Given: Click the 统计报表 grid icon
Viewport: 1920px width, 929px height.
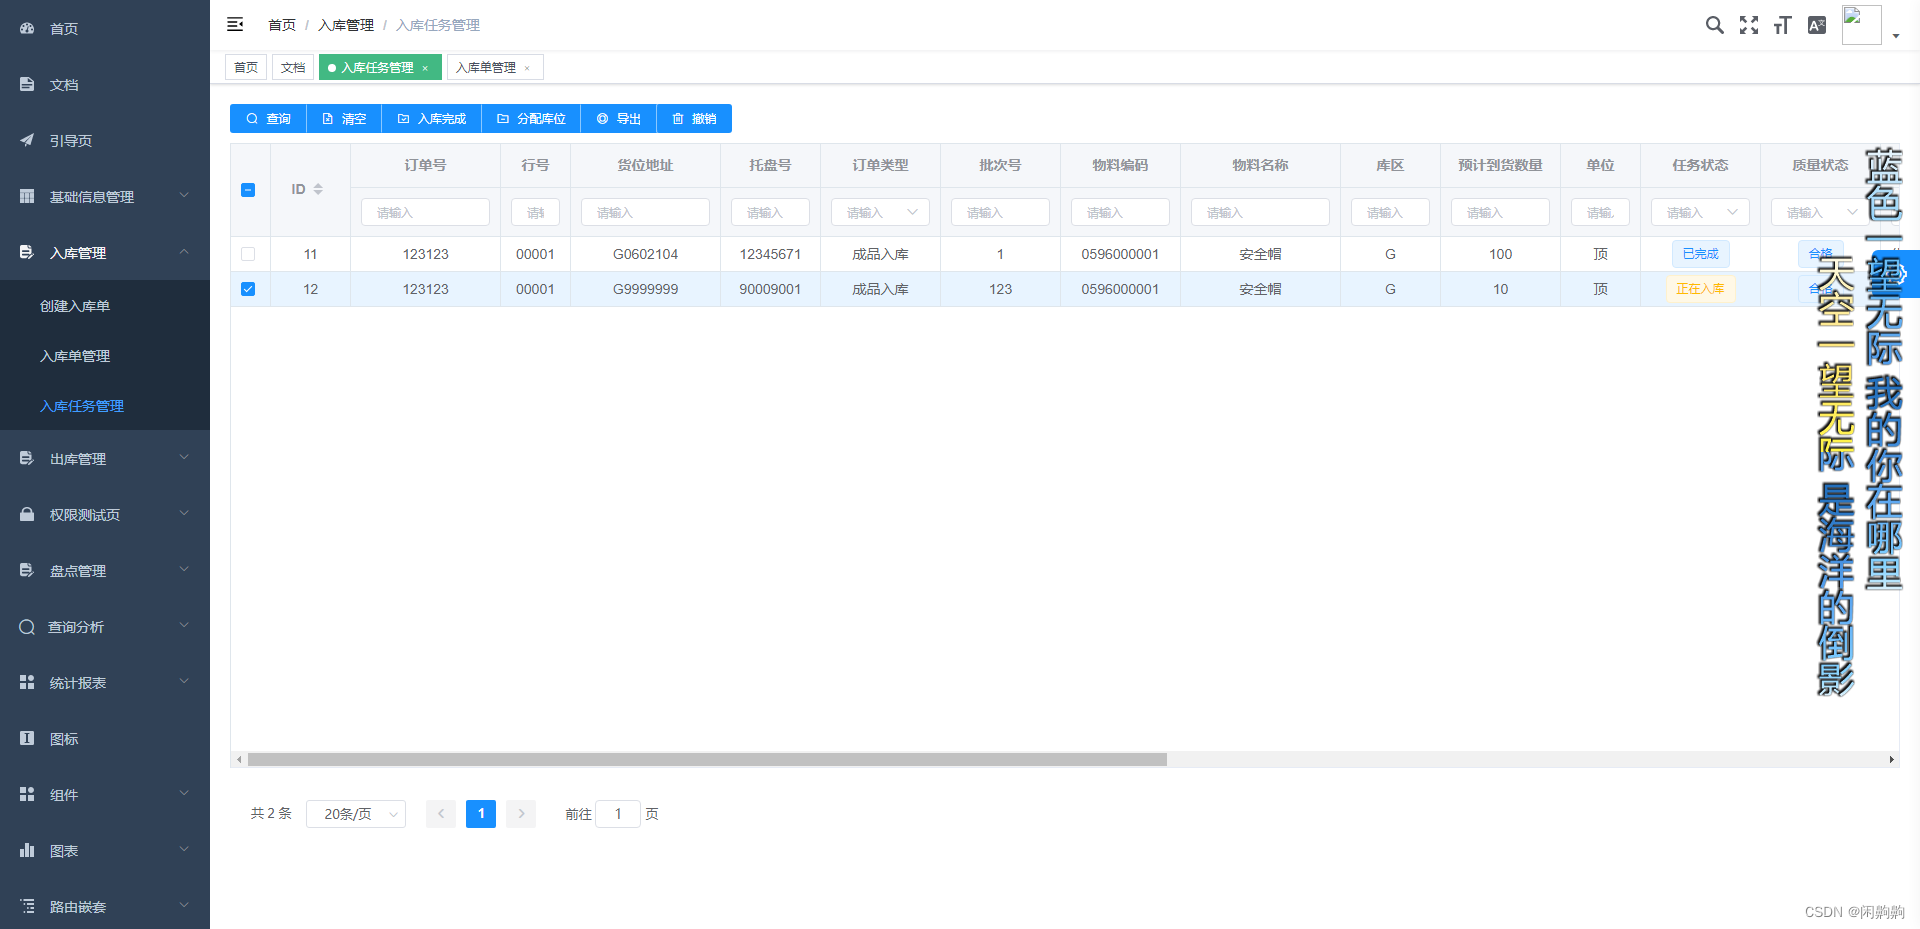Looking at the screenshot, I should pyautogui.click(x=27, y=682).
